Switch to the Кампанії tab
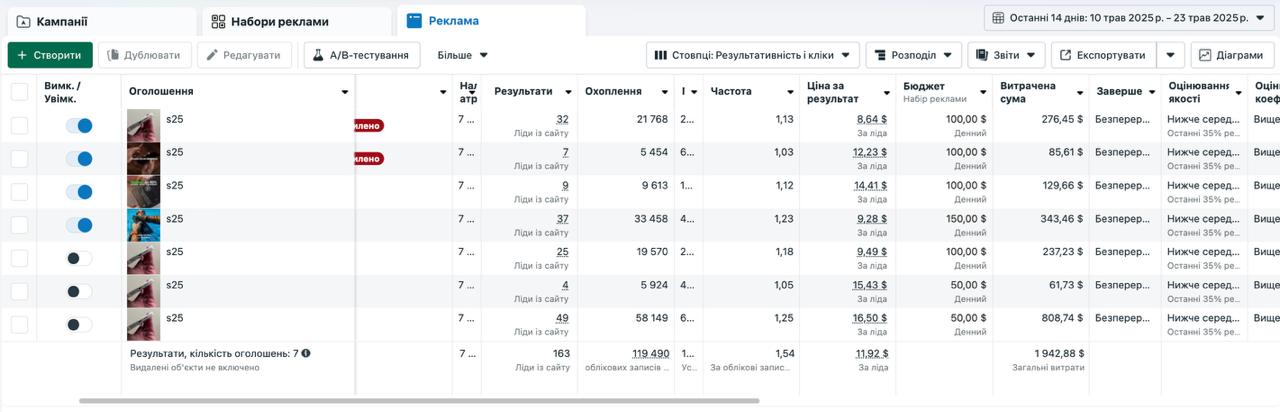 [98, 21]
